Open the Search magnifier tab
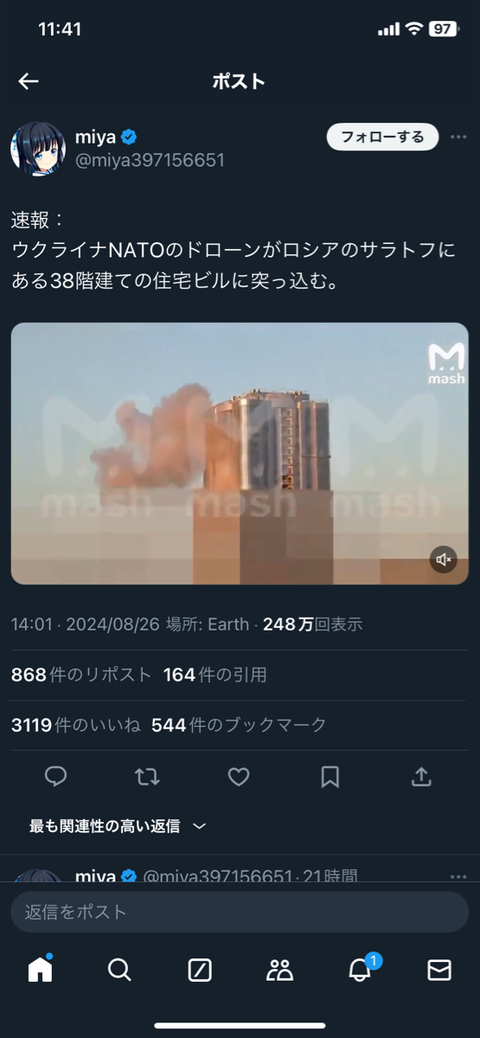Image resolution: width=480 pixels, height=1038 pixels. (120, 970)
